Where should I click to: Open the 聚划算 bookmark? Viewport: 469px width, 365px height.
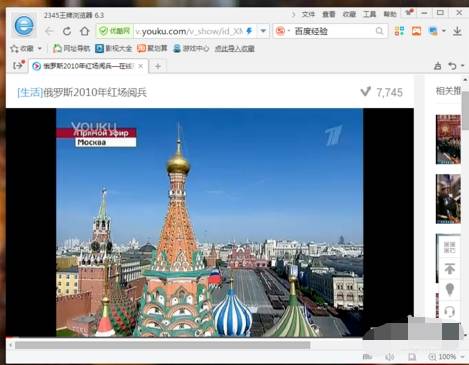[x=152, y=49]
